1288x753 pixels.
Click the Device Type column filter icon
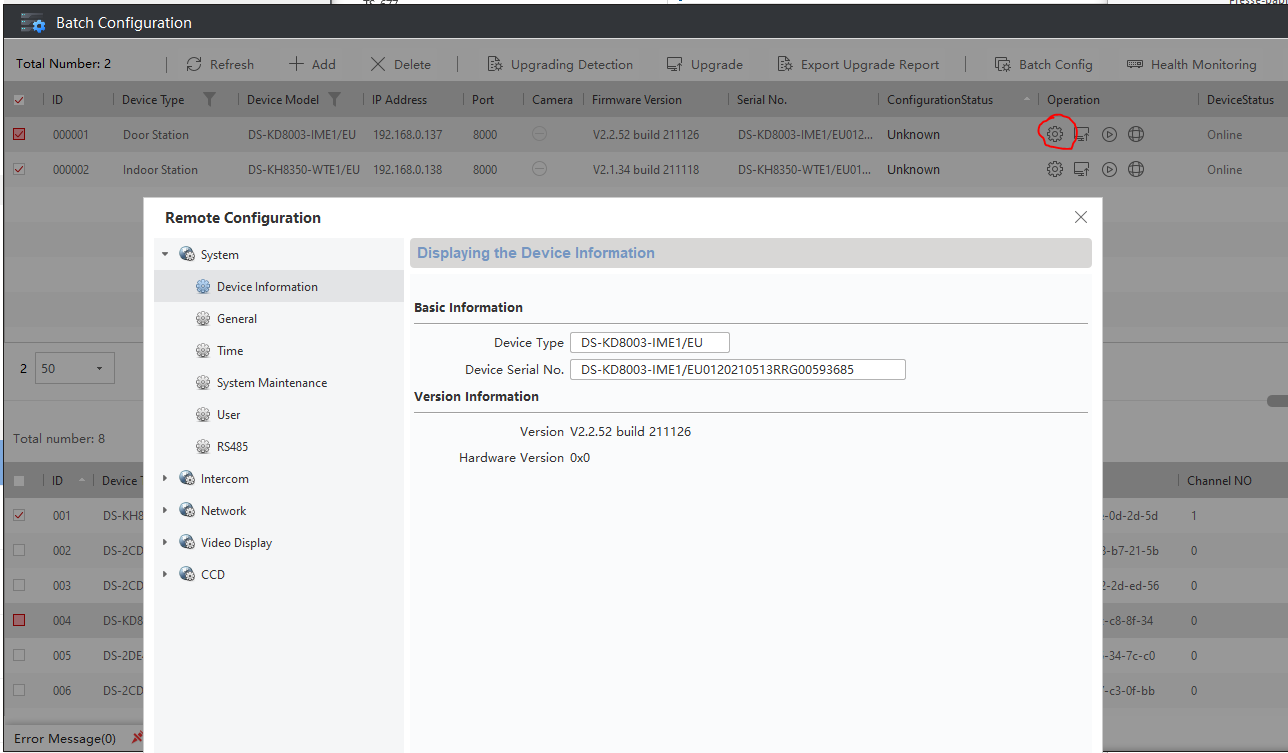point(209,99)
